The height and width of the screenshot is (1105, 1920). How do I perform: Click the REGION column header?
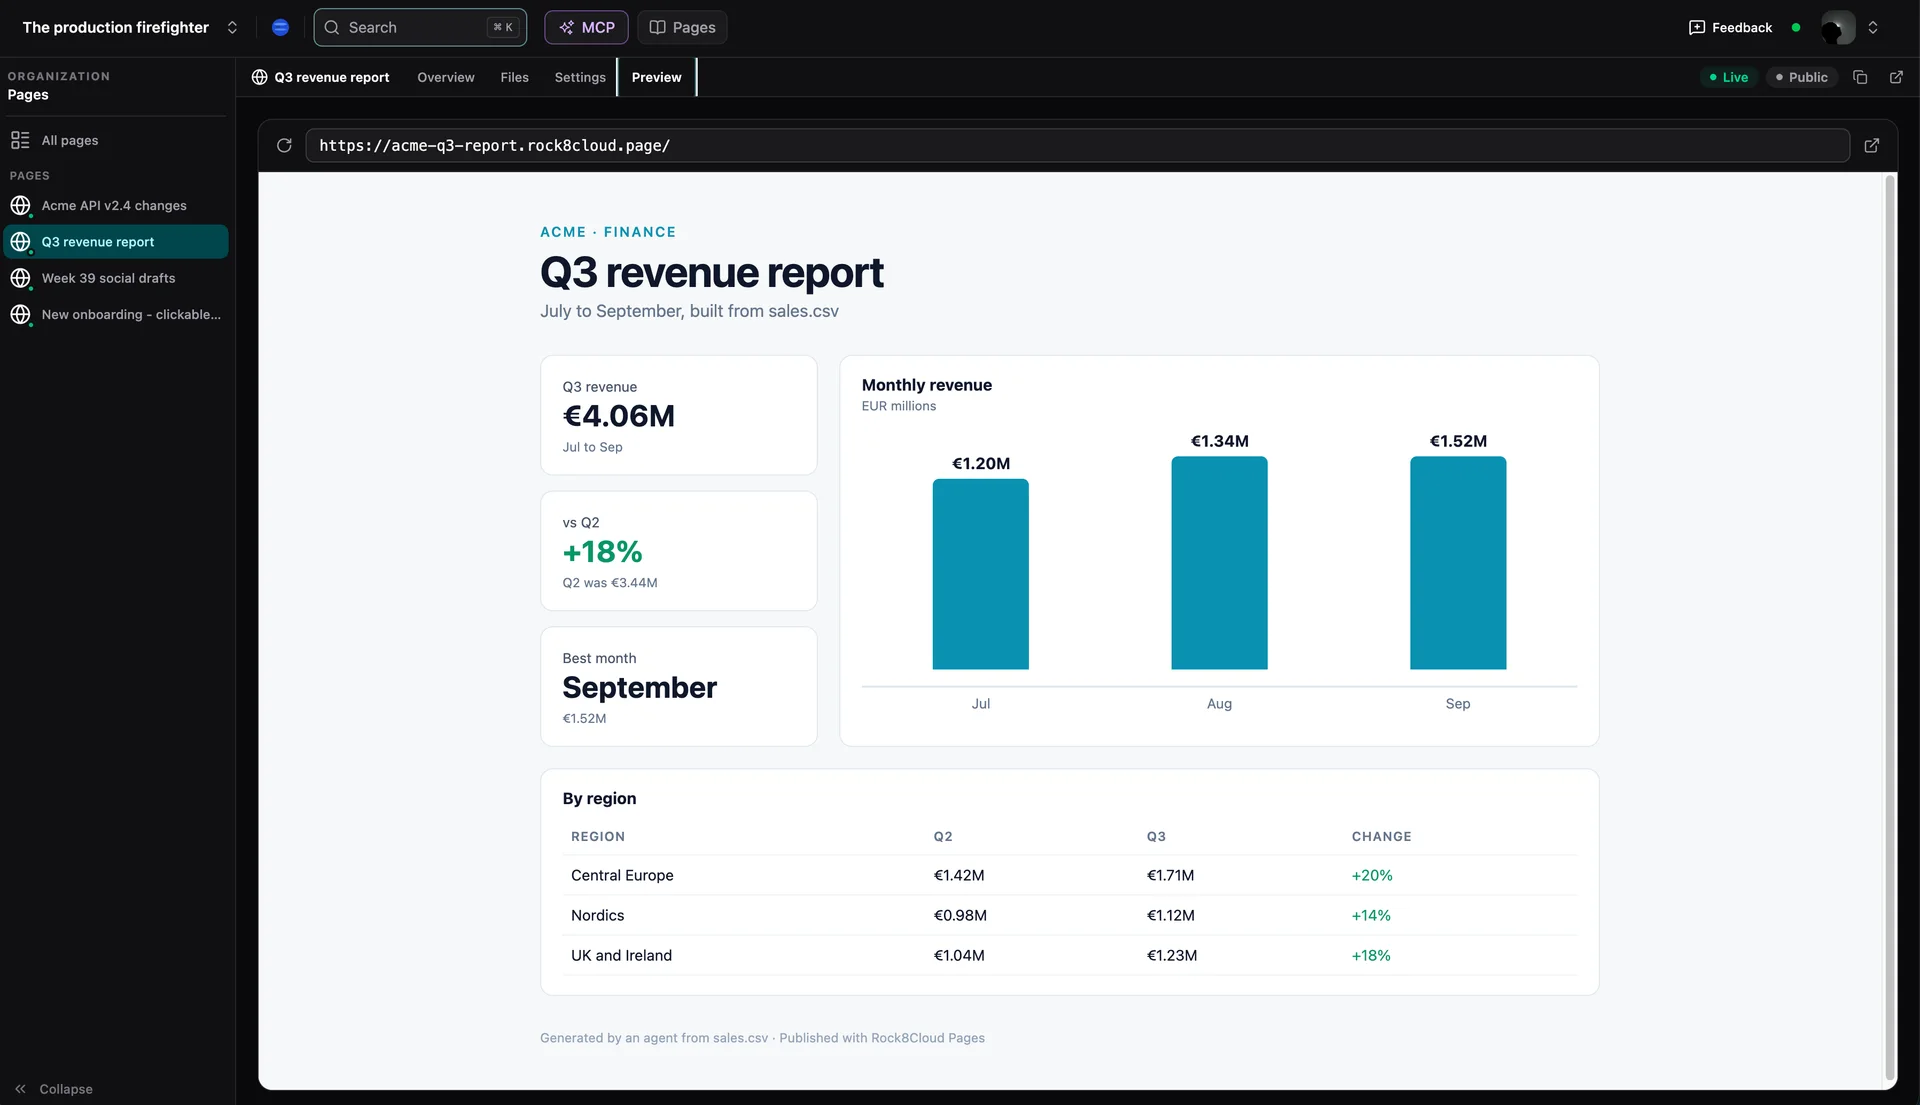(x=598, y=836)
